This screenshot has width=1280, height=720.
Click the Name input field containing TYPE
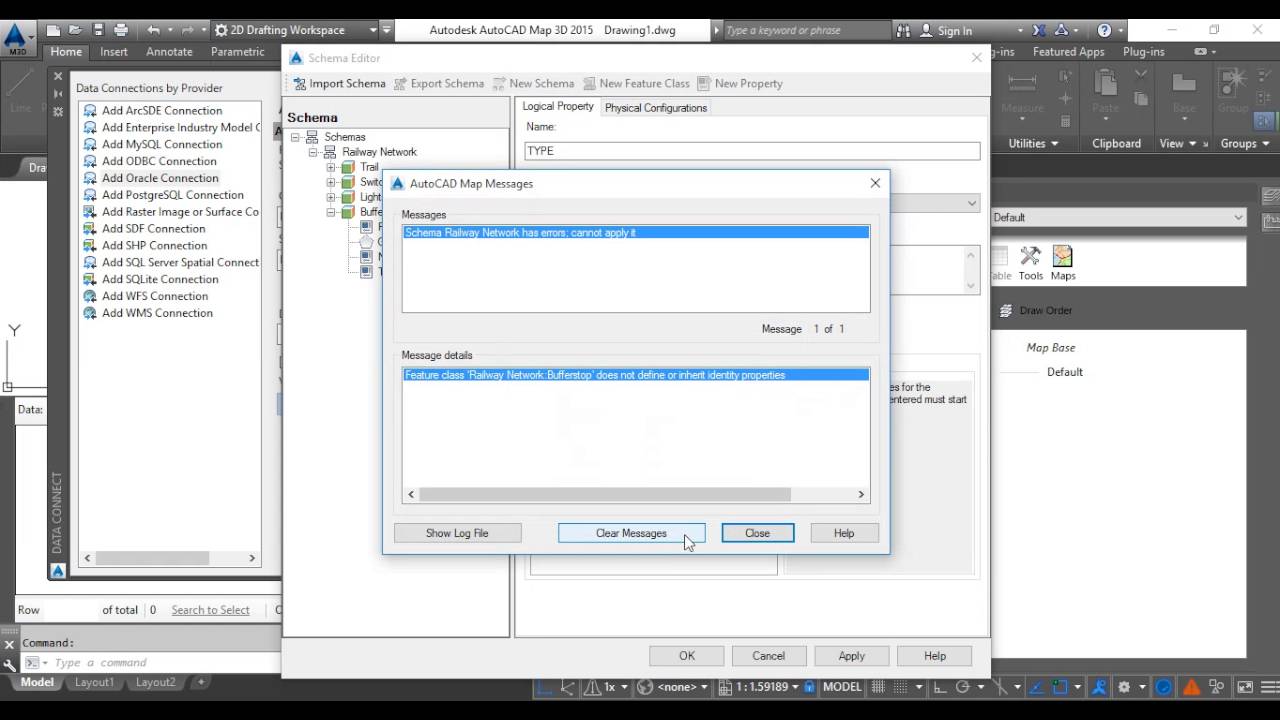point(752,151)
